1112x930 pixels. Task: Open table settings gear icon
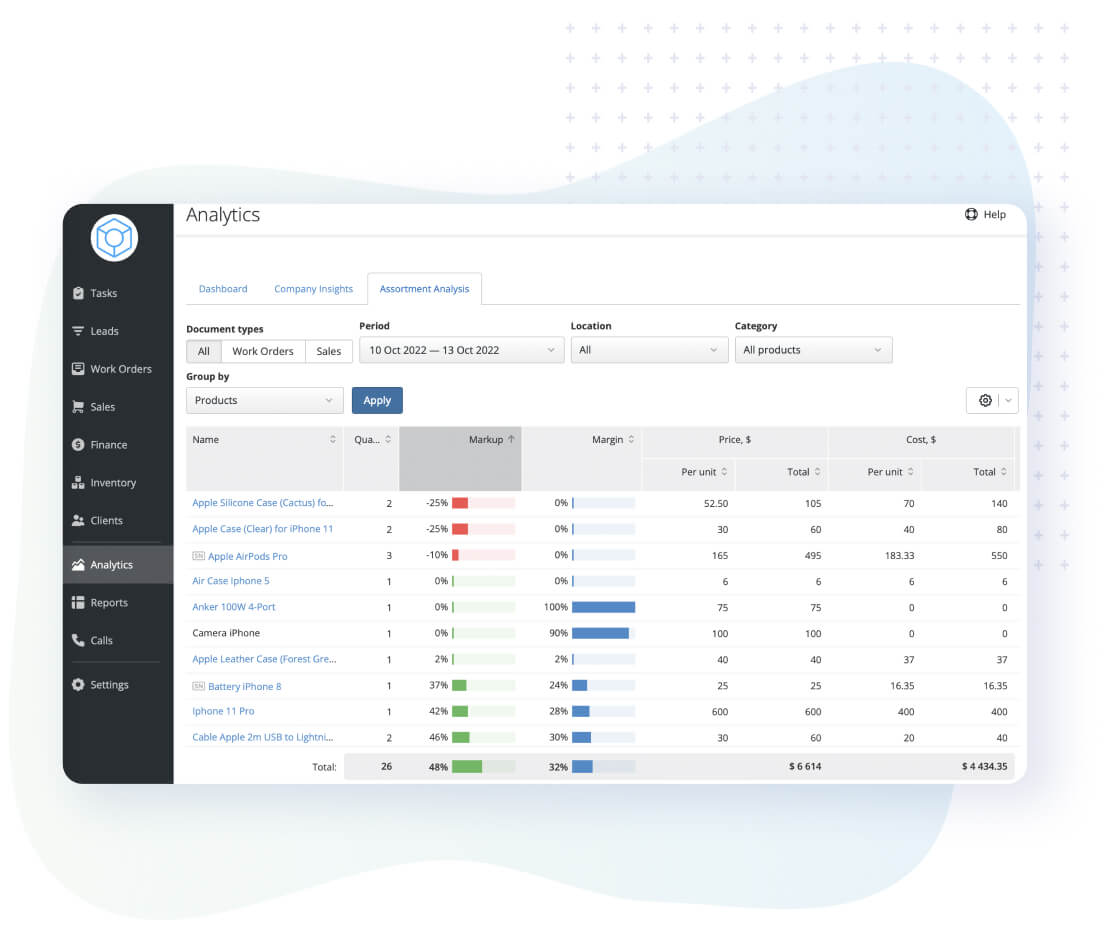tap(984, 400)
